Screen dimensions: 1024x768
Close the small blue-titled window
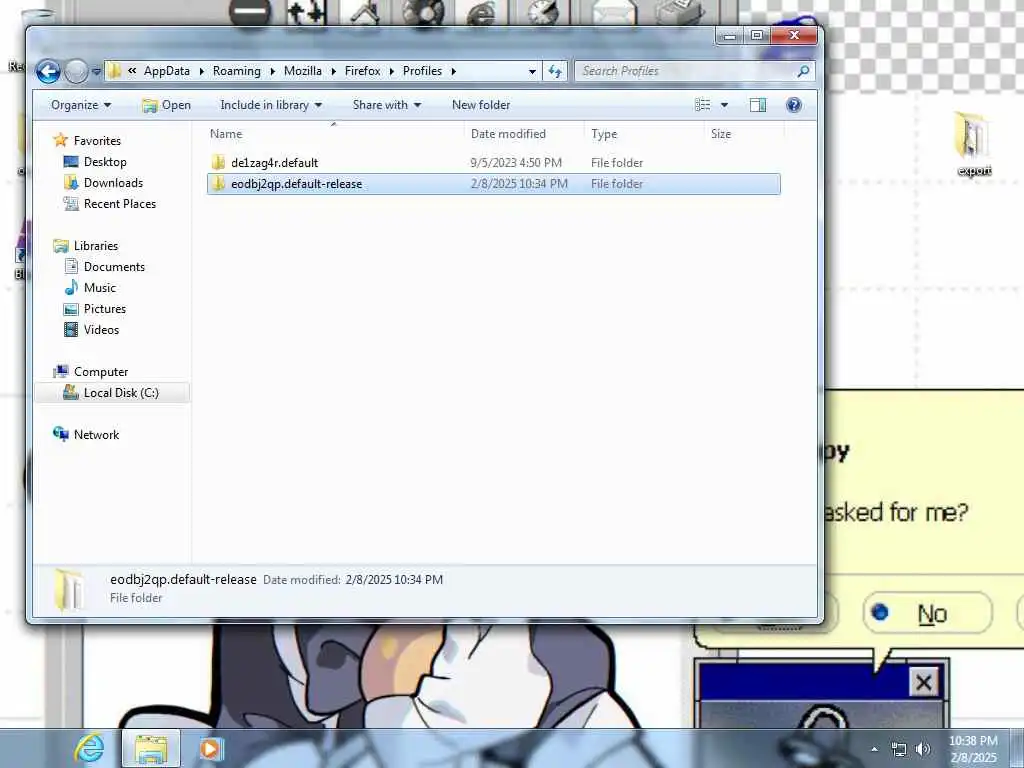point(923,683)
